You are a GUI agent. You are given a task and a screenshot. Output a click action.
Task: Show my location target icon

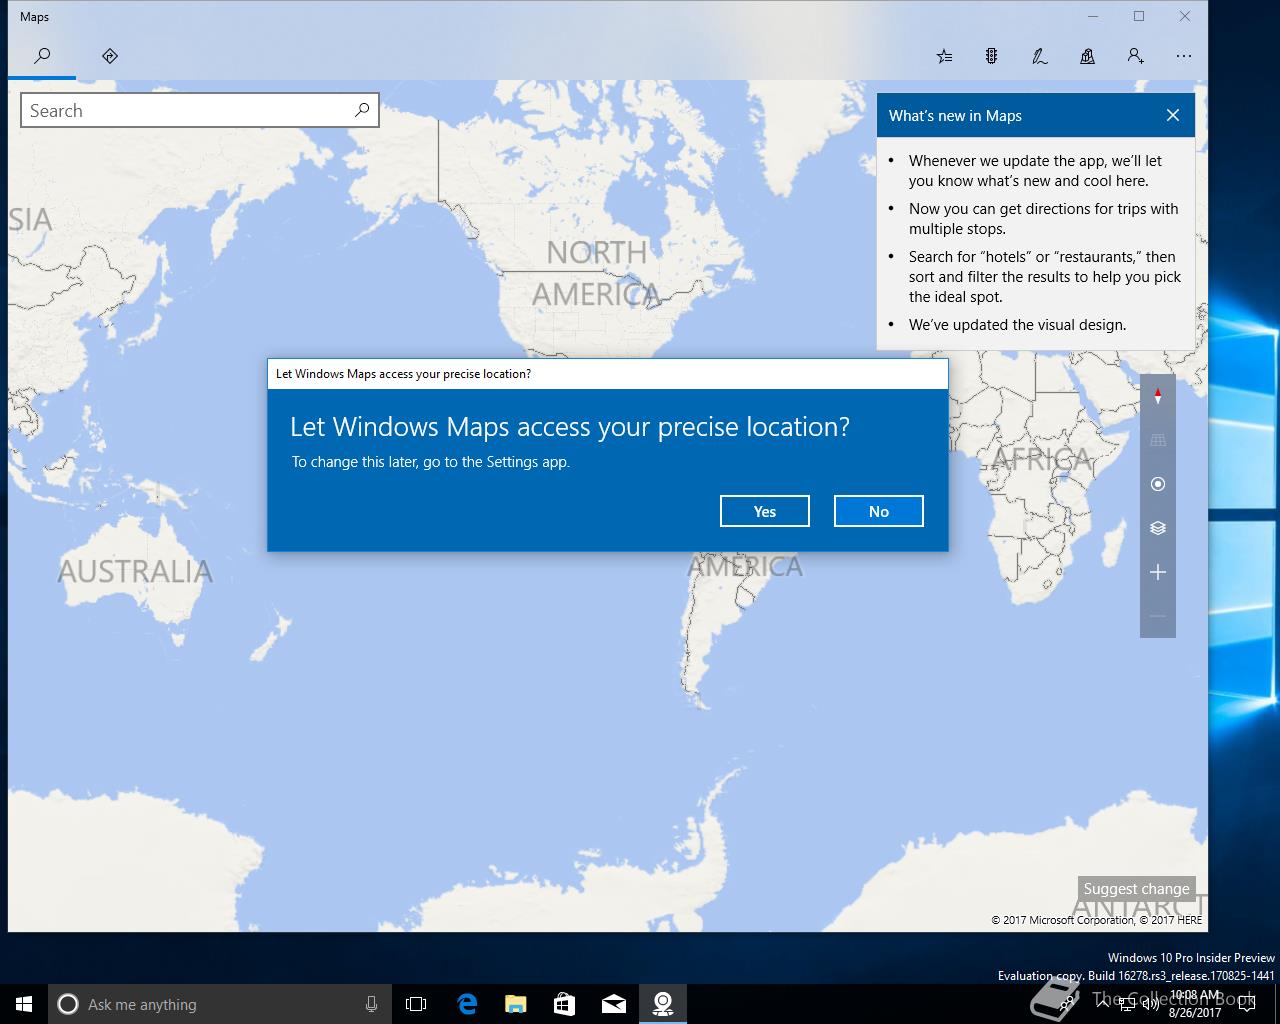(1158, 484)
